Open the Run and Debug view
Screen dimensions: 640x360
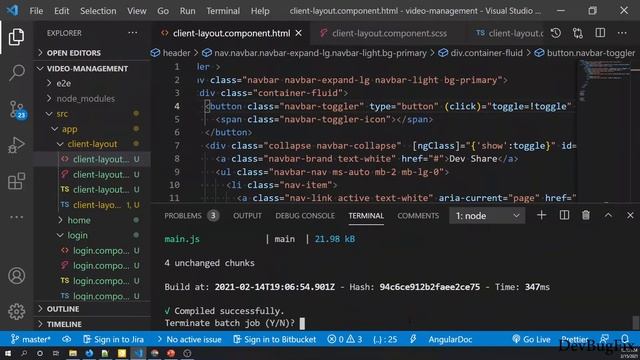pyautogui.click(x=16, y=145)
